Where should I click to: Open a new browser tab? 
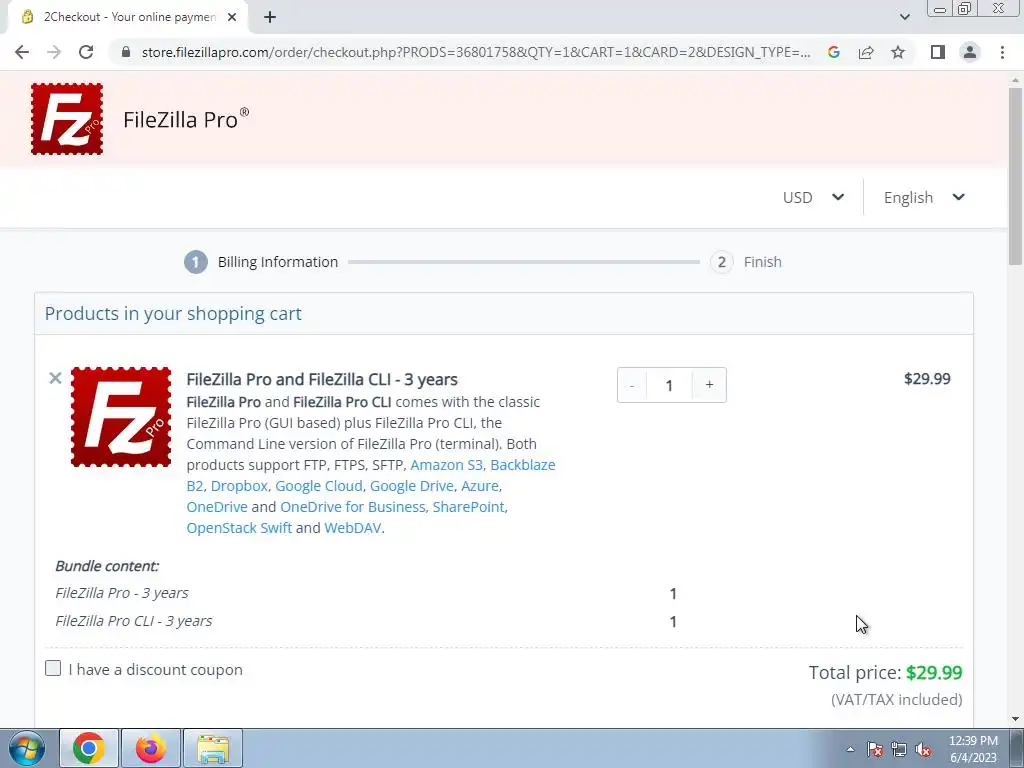(270, 17)
